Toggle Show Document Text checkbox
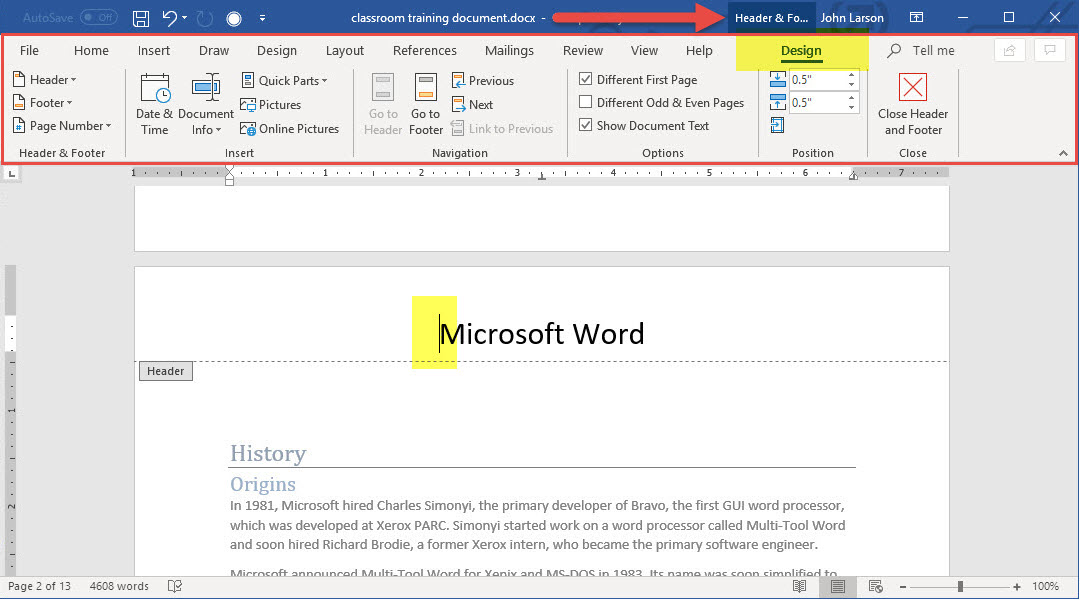 click(586, 126)
